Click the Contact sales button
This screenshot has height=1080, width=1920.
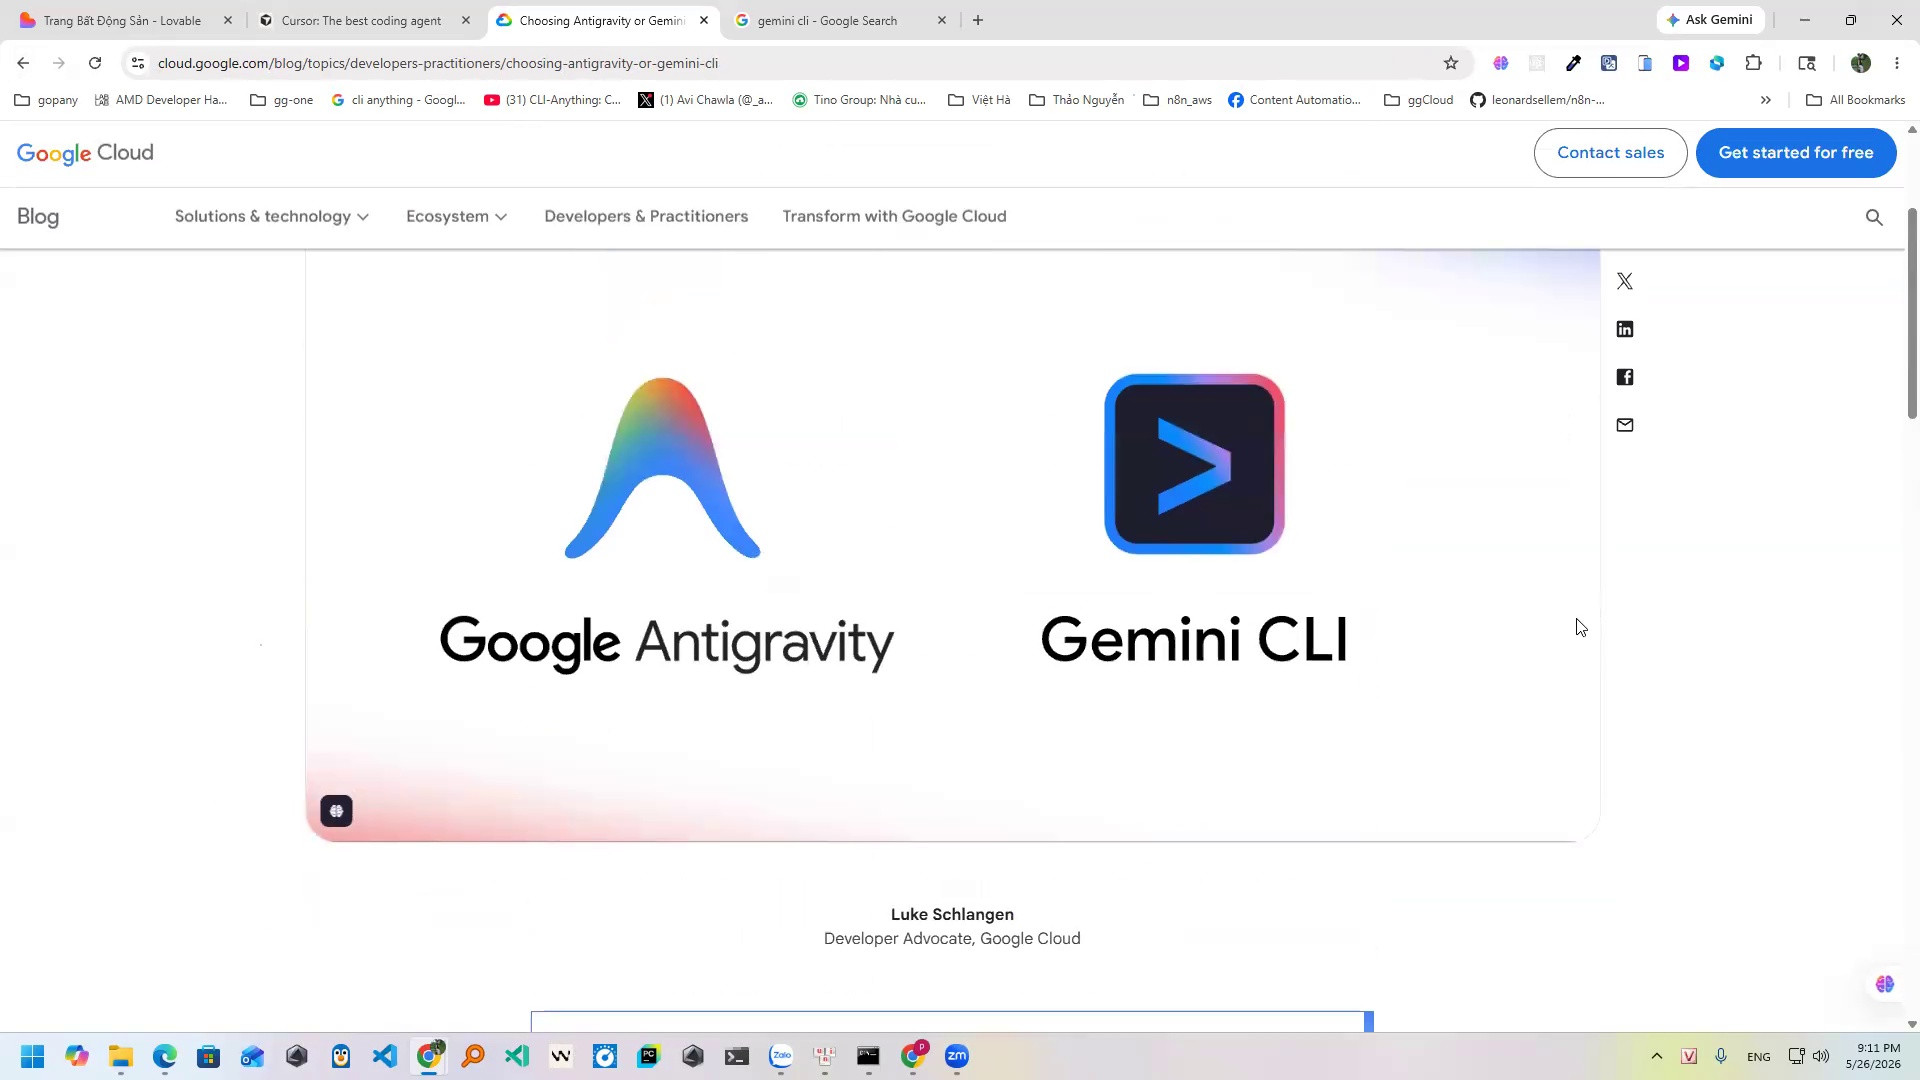(1611, 153)
